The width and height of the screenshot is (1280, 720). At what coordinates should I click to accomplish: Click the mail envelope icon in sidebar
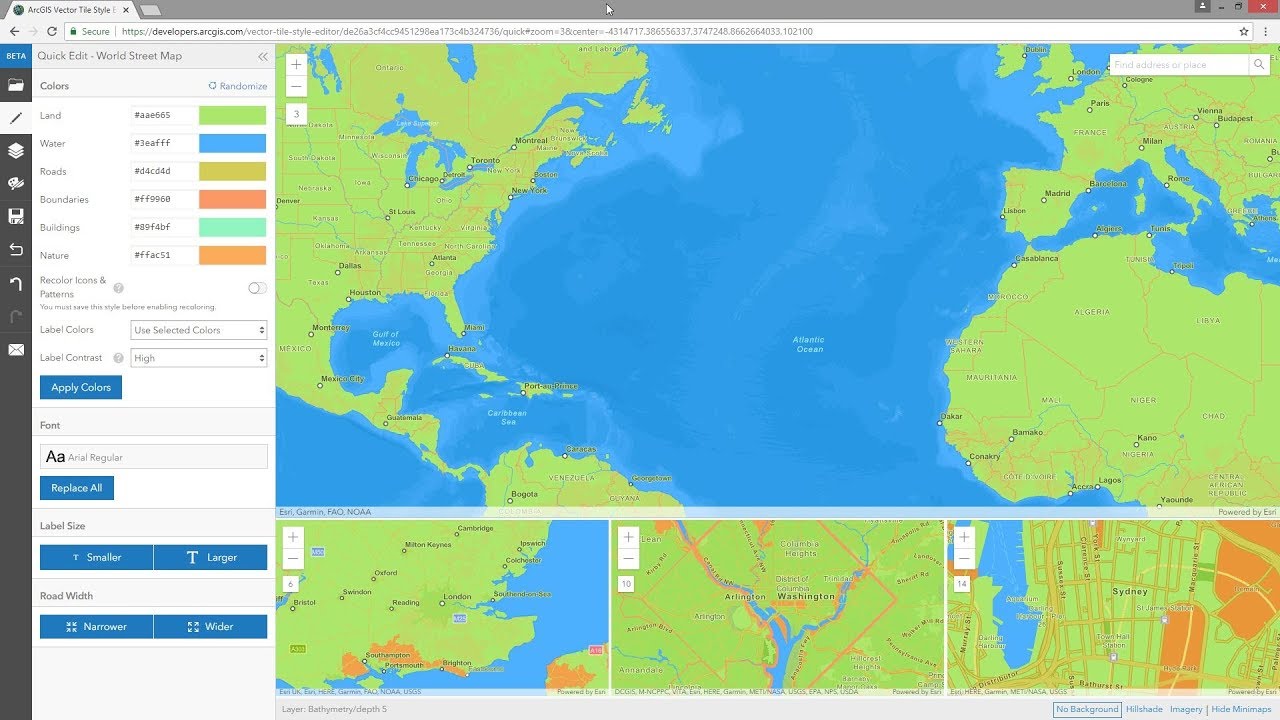[x=16, y=350]
